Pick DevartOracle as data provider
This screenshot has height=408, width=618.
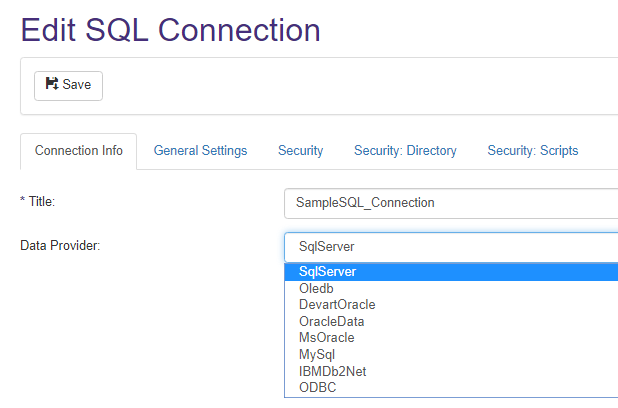point(337,305)
